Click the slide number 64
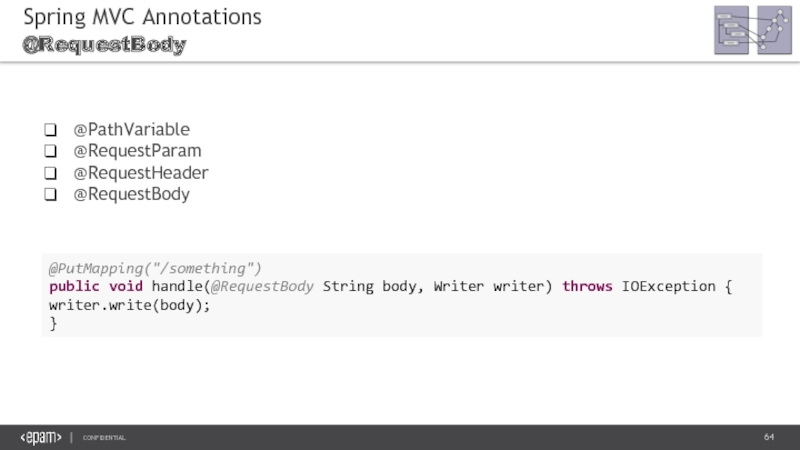This screenshot has width=800, height=450. [x=769, y=438]
